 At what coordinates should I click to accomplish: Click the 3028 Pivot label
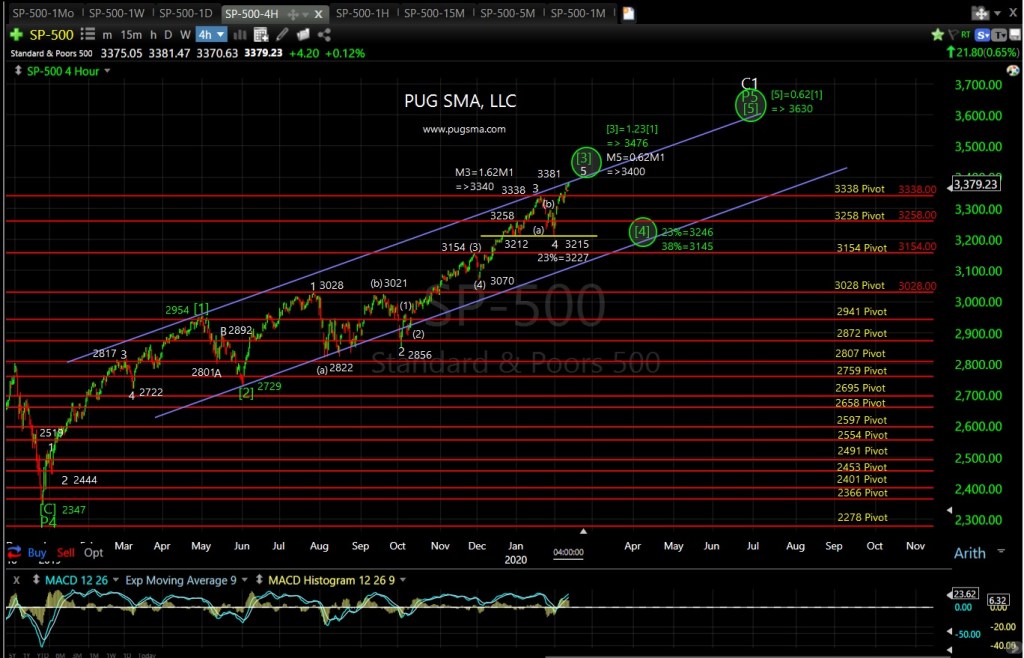pyautogui.click(x=859, y=285)
